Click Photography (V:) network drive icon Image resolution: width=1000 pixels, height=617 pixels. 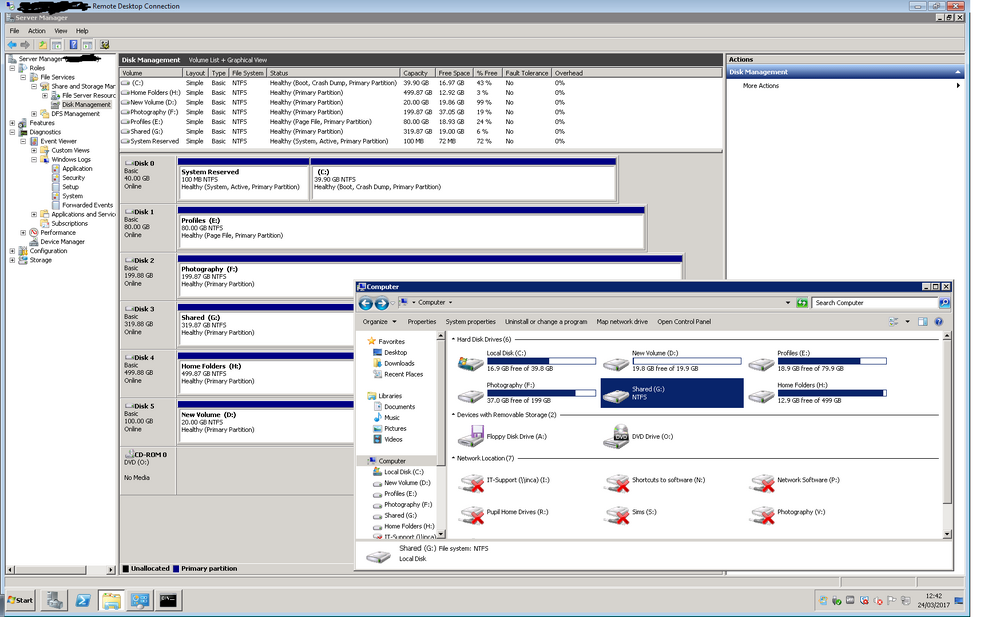coord(763,515)
